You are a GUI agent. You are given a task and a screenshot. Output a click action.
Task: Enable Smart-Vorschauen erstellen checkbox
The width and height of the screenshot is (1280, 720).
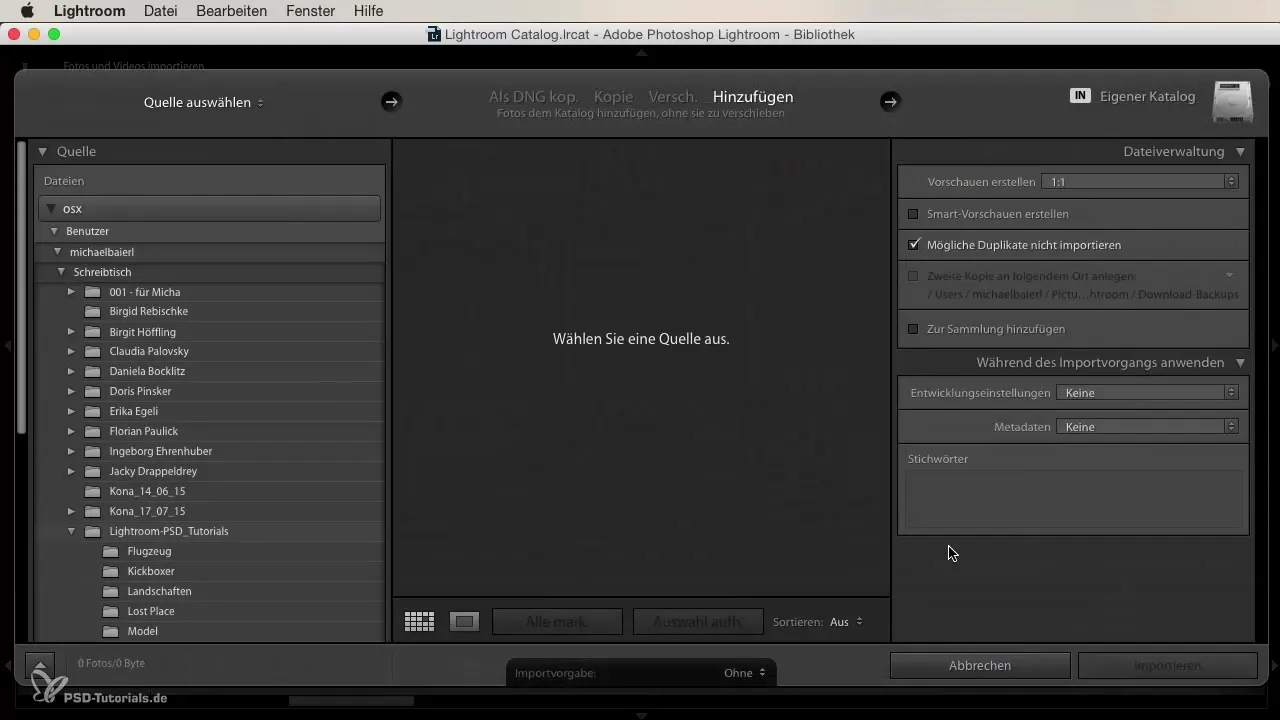(x=913, y=214)
